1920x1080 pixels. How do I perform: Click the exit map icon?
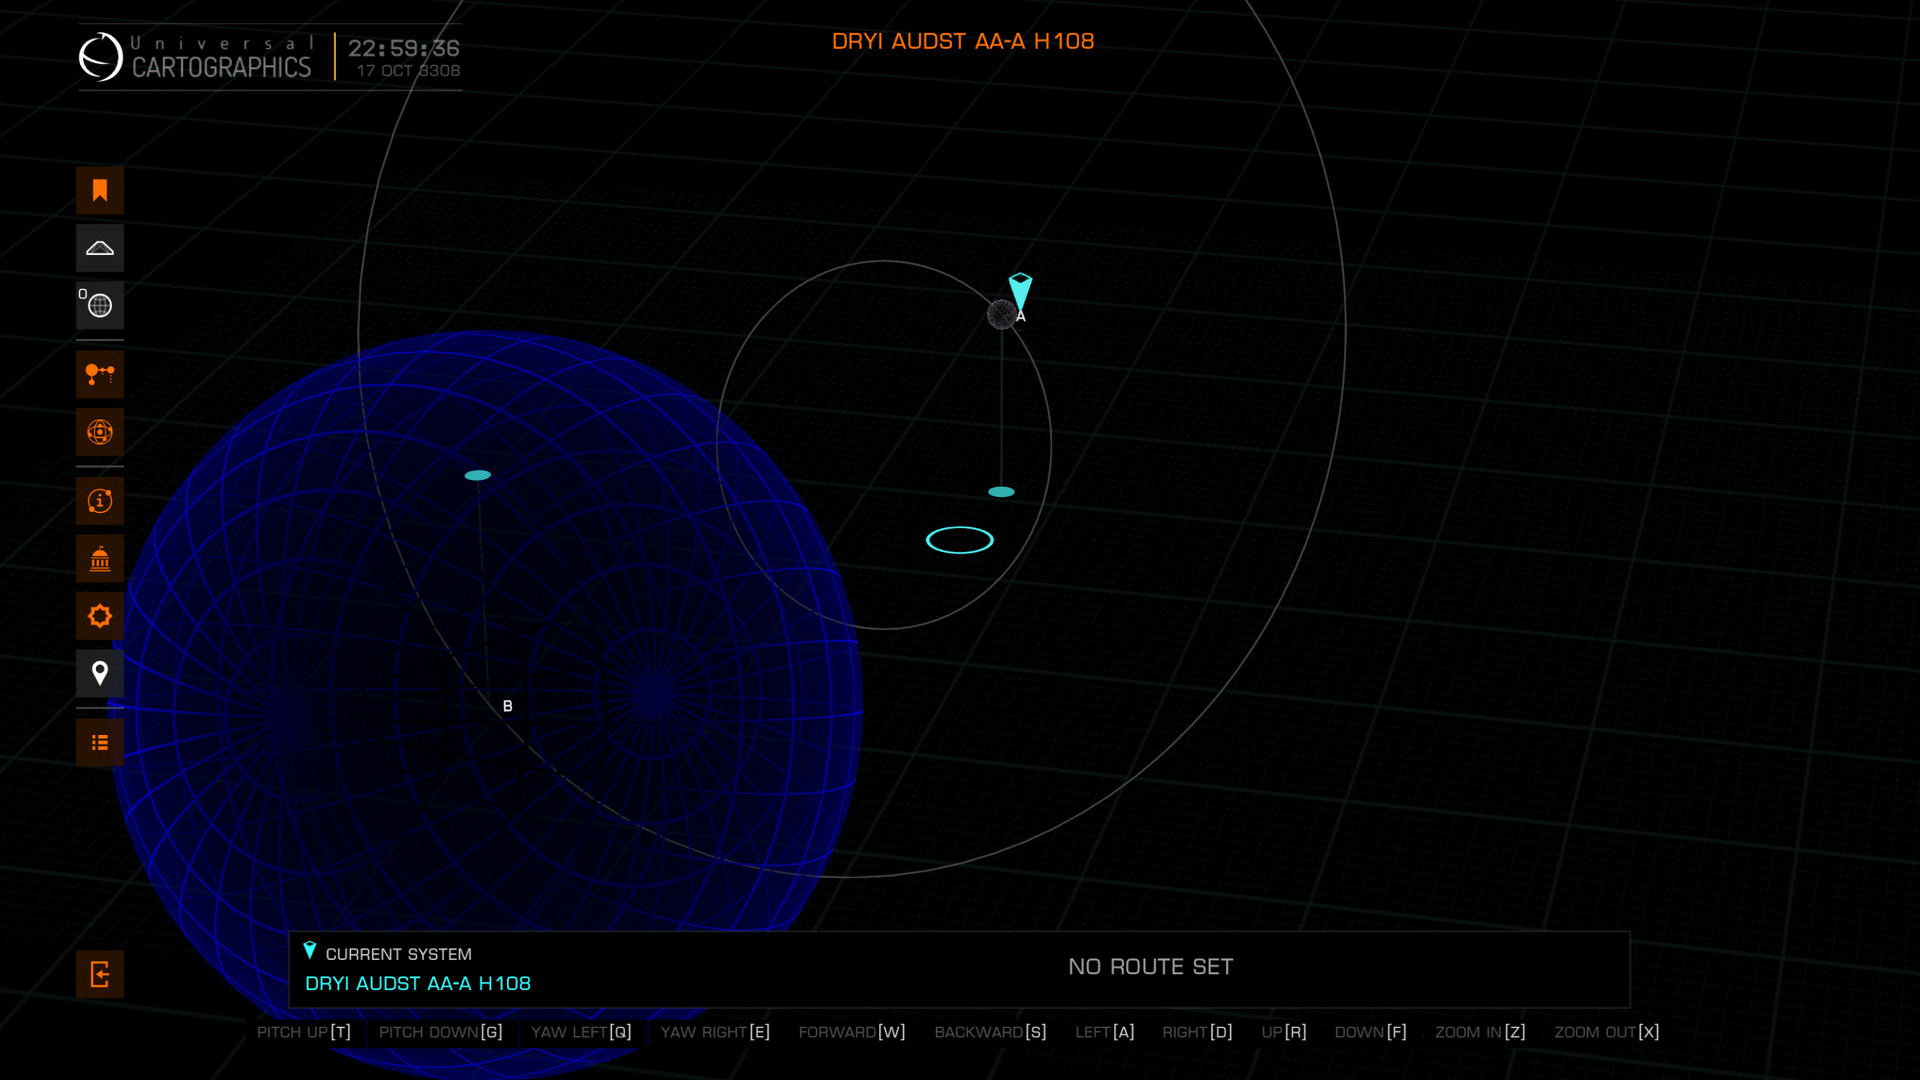coord(100,974)
